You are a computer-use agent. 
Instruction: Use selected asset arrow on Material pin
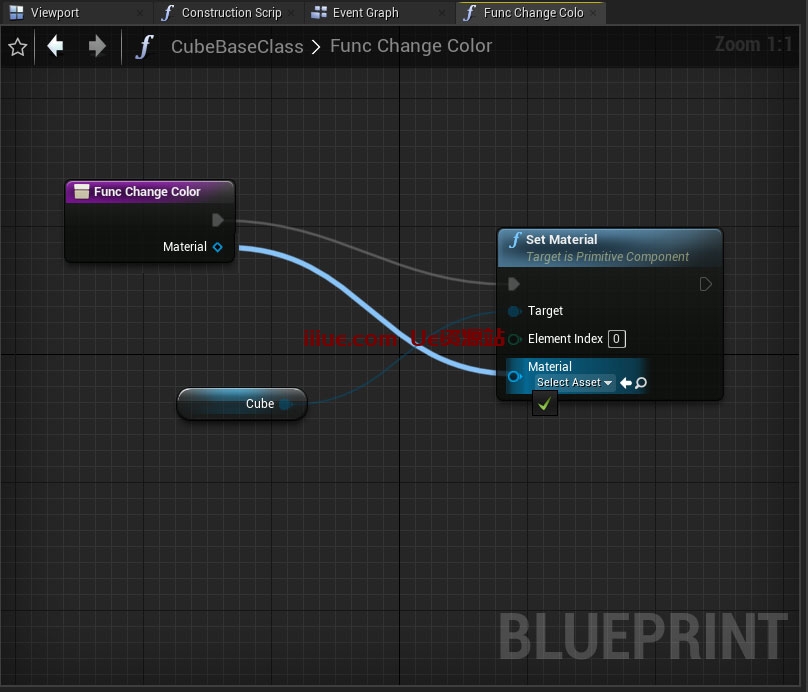625,383
